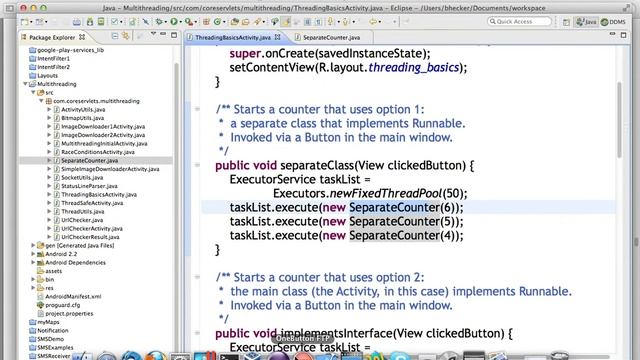Toggle folding for the separateClass method
The width and height of the screenshot is (640, 360).
[198, 165]
